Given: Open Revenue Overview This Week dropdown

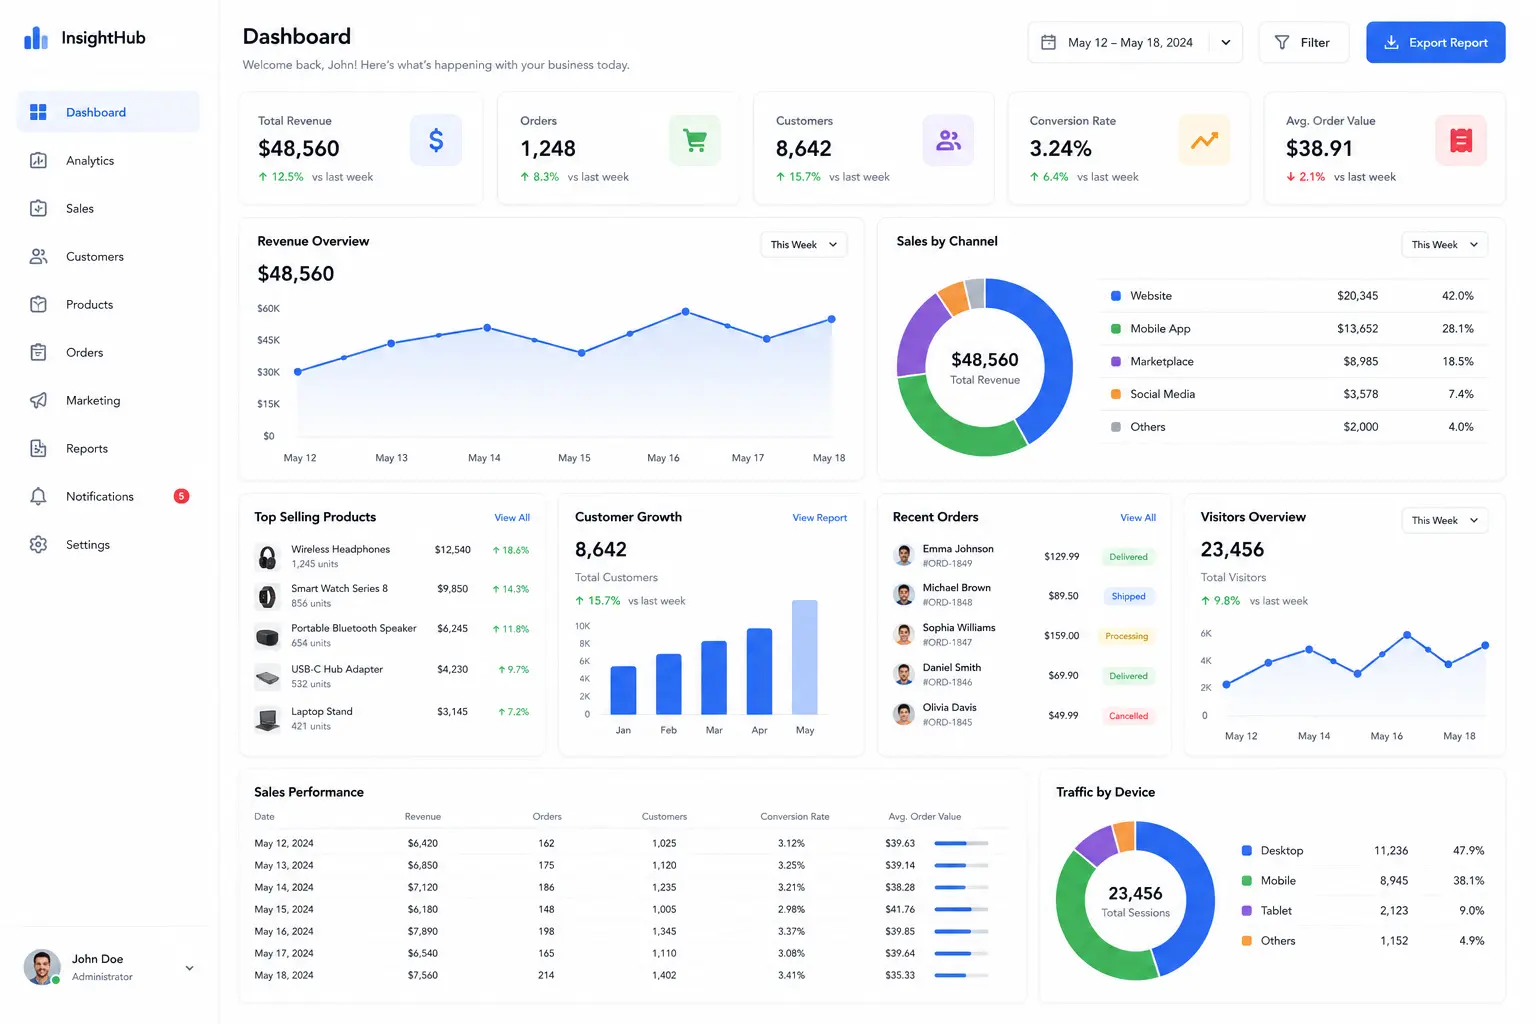Looking at the screenshot, I should 804,244.
